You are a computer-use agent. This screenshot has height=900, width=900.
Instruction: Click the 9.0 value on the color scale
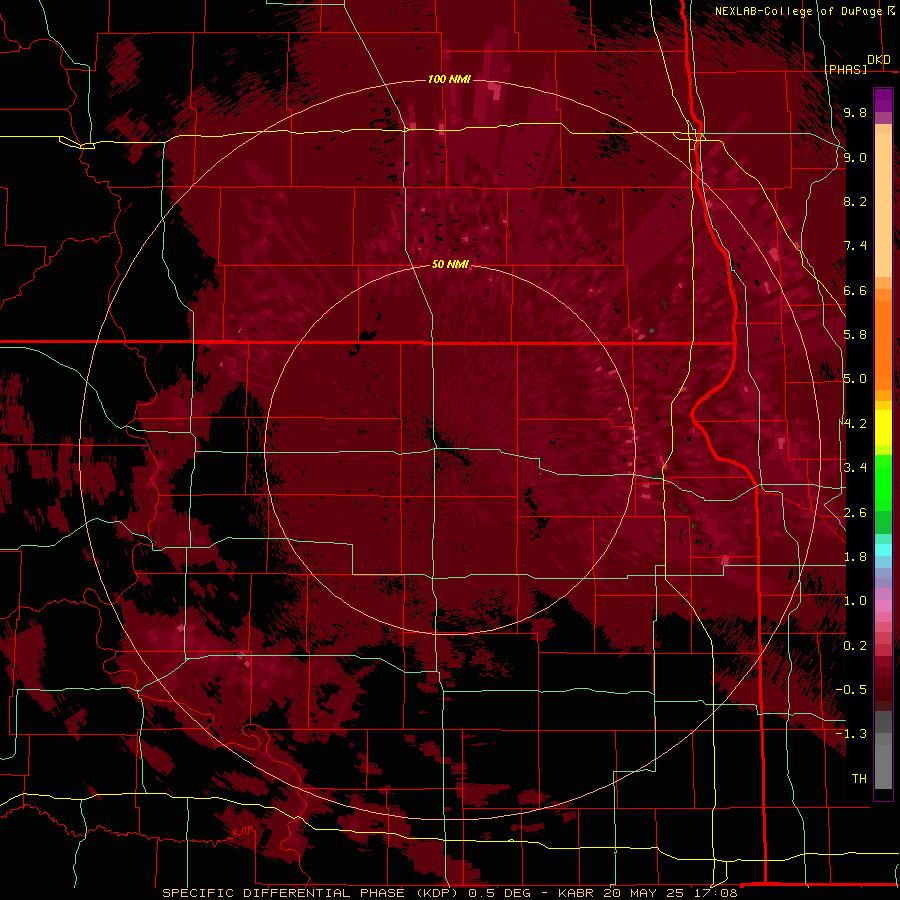tap(855, 157)
